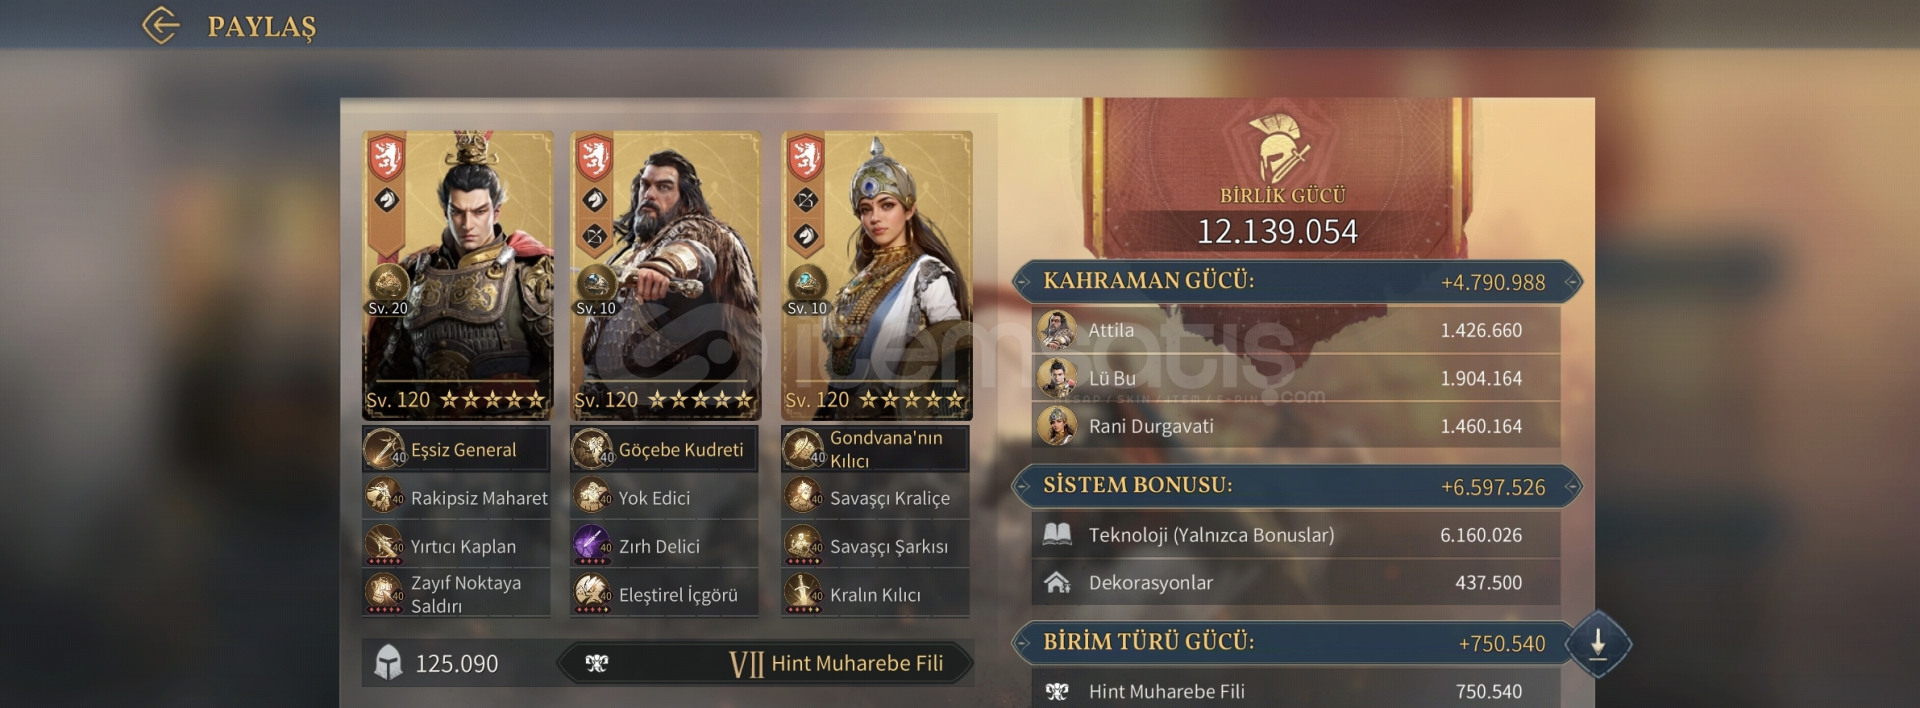This screenshot has height=708, width=1920.
Task: Open the Rani Durgavati hero card
Action: point(877,275)
